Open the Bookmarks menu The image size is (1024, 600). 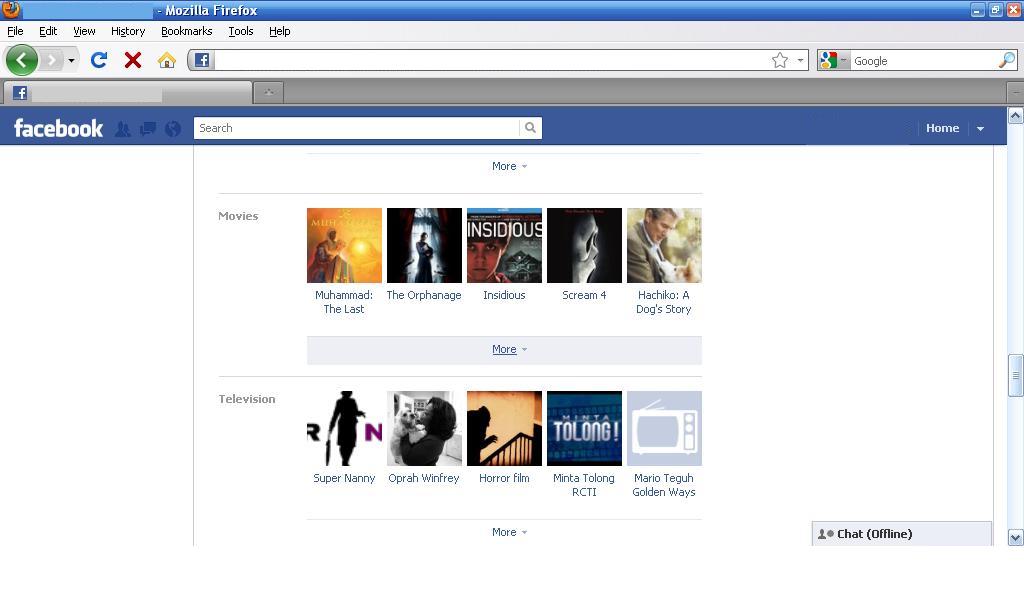(x=187, y=31)
